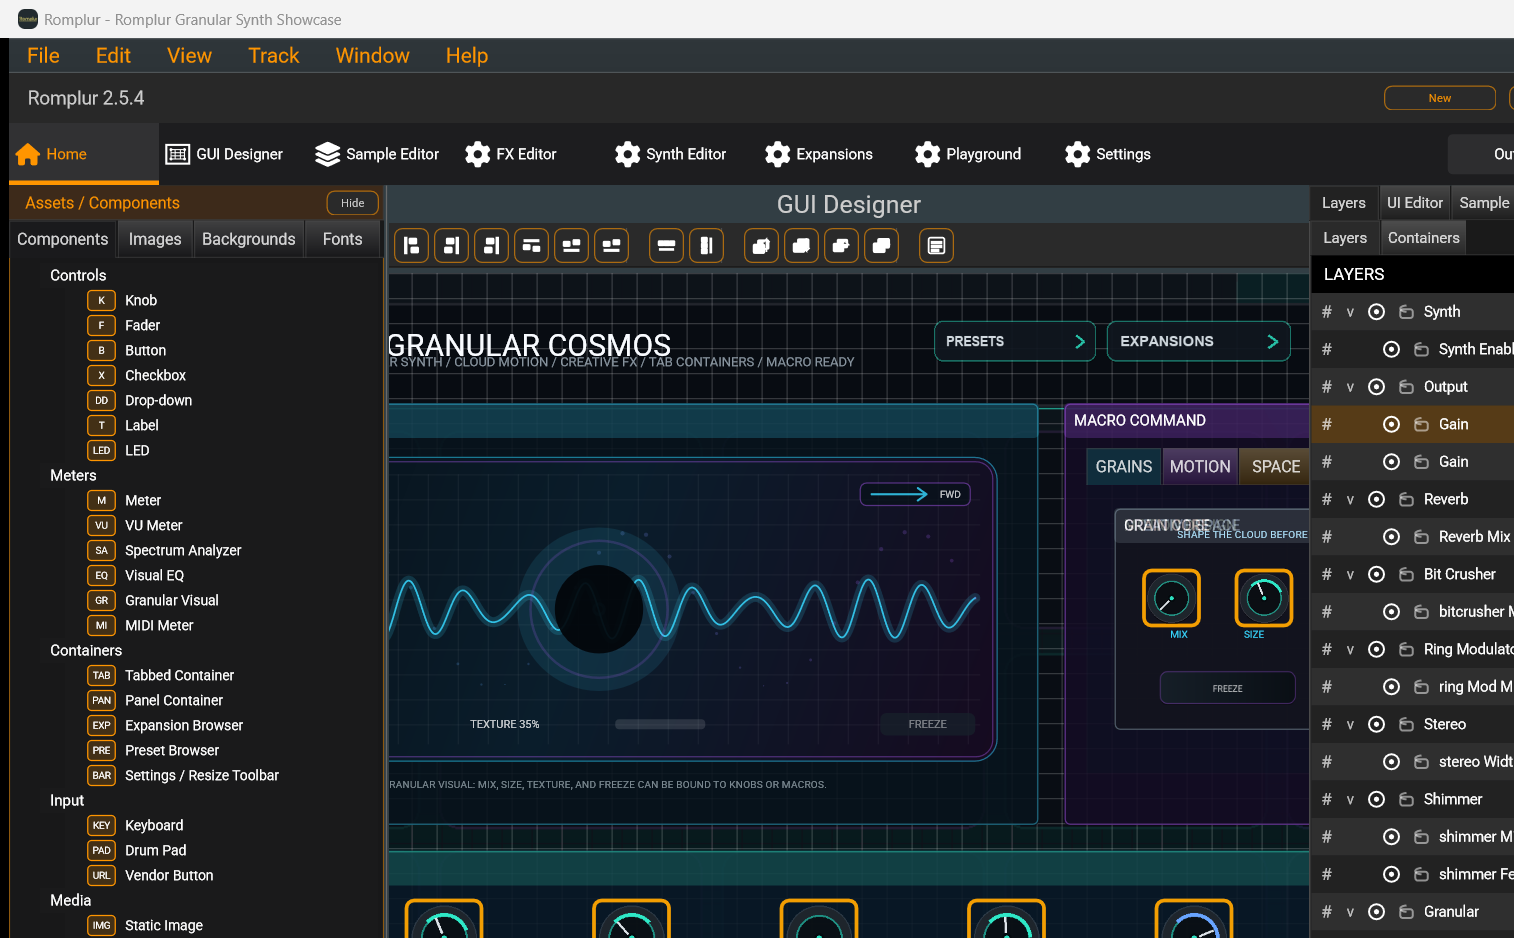Collapse the Synth layer group
1514x938 pixels.
coord(1350,312)
